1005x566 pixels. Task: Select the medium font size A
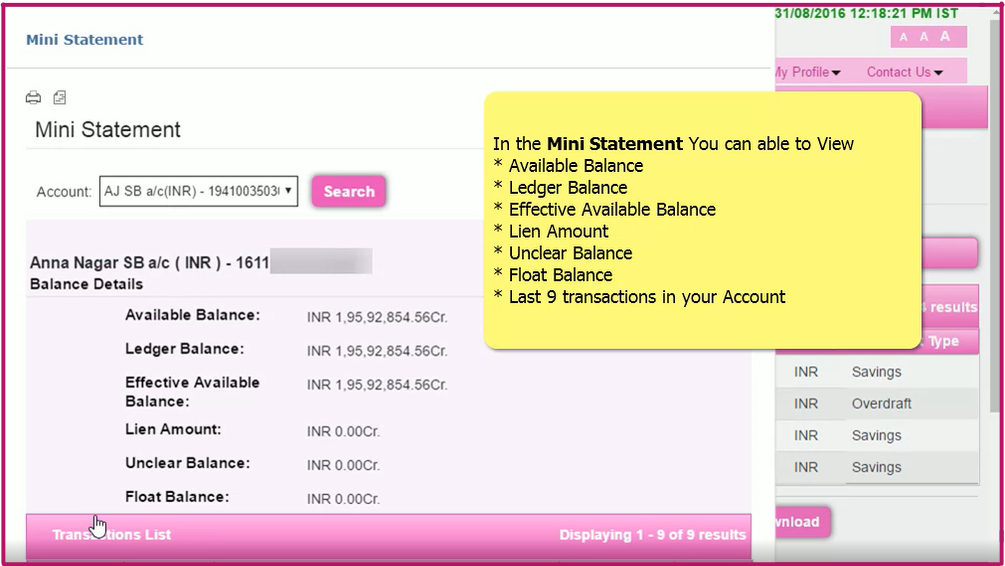[x=923, y=37]
